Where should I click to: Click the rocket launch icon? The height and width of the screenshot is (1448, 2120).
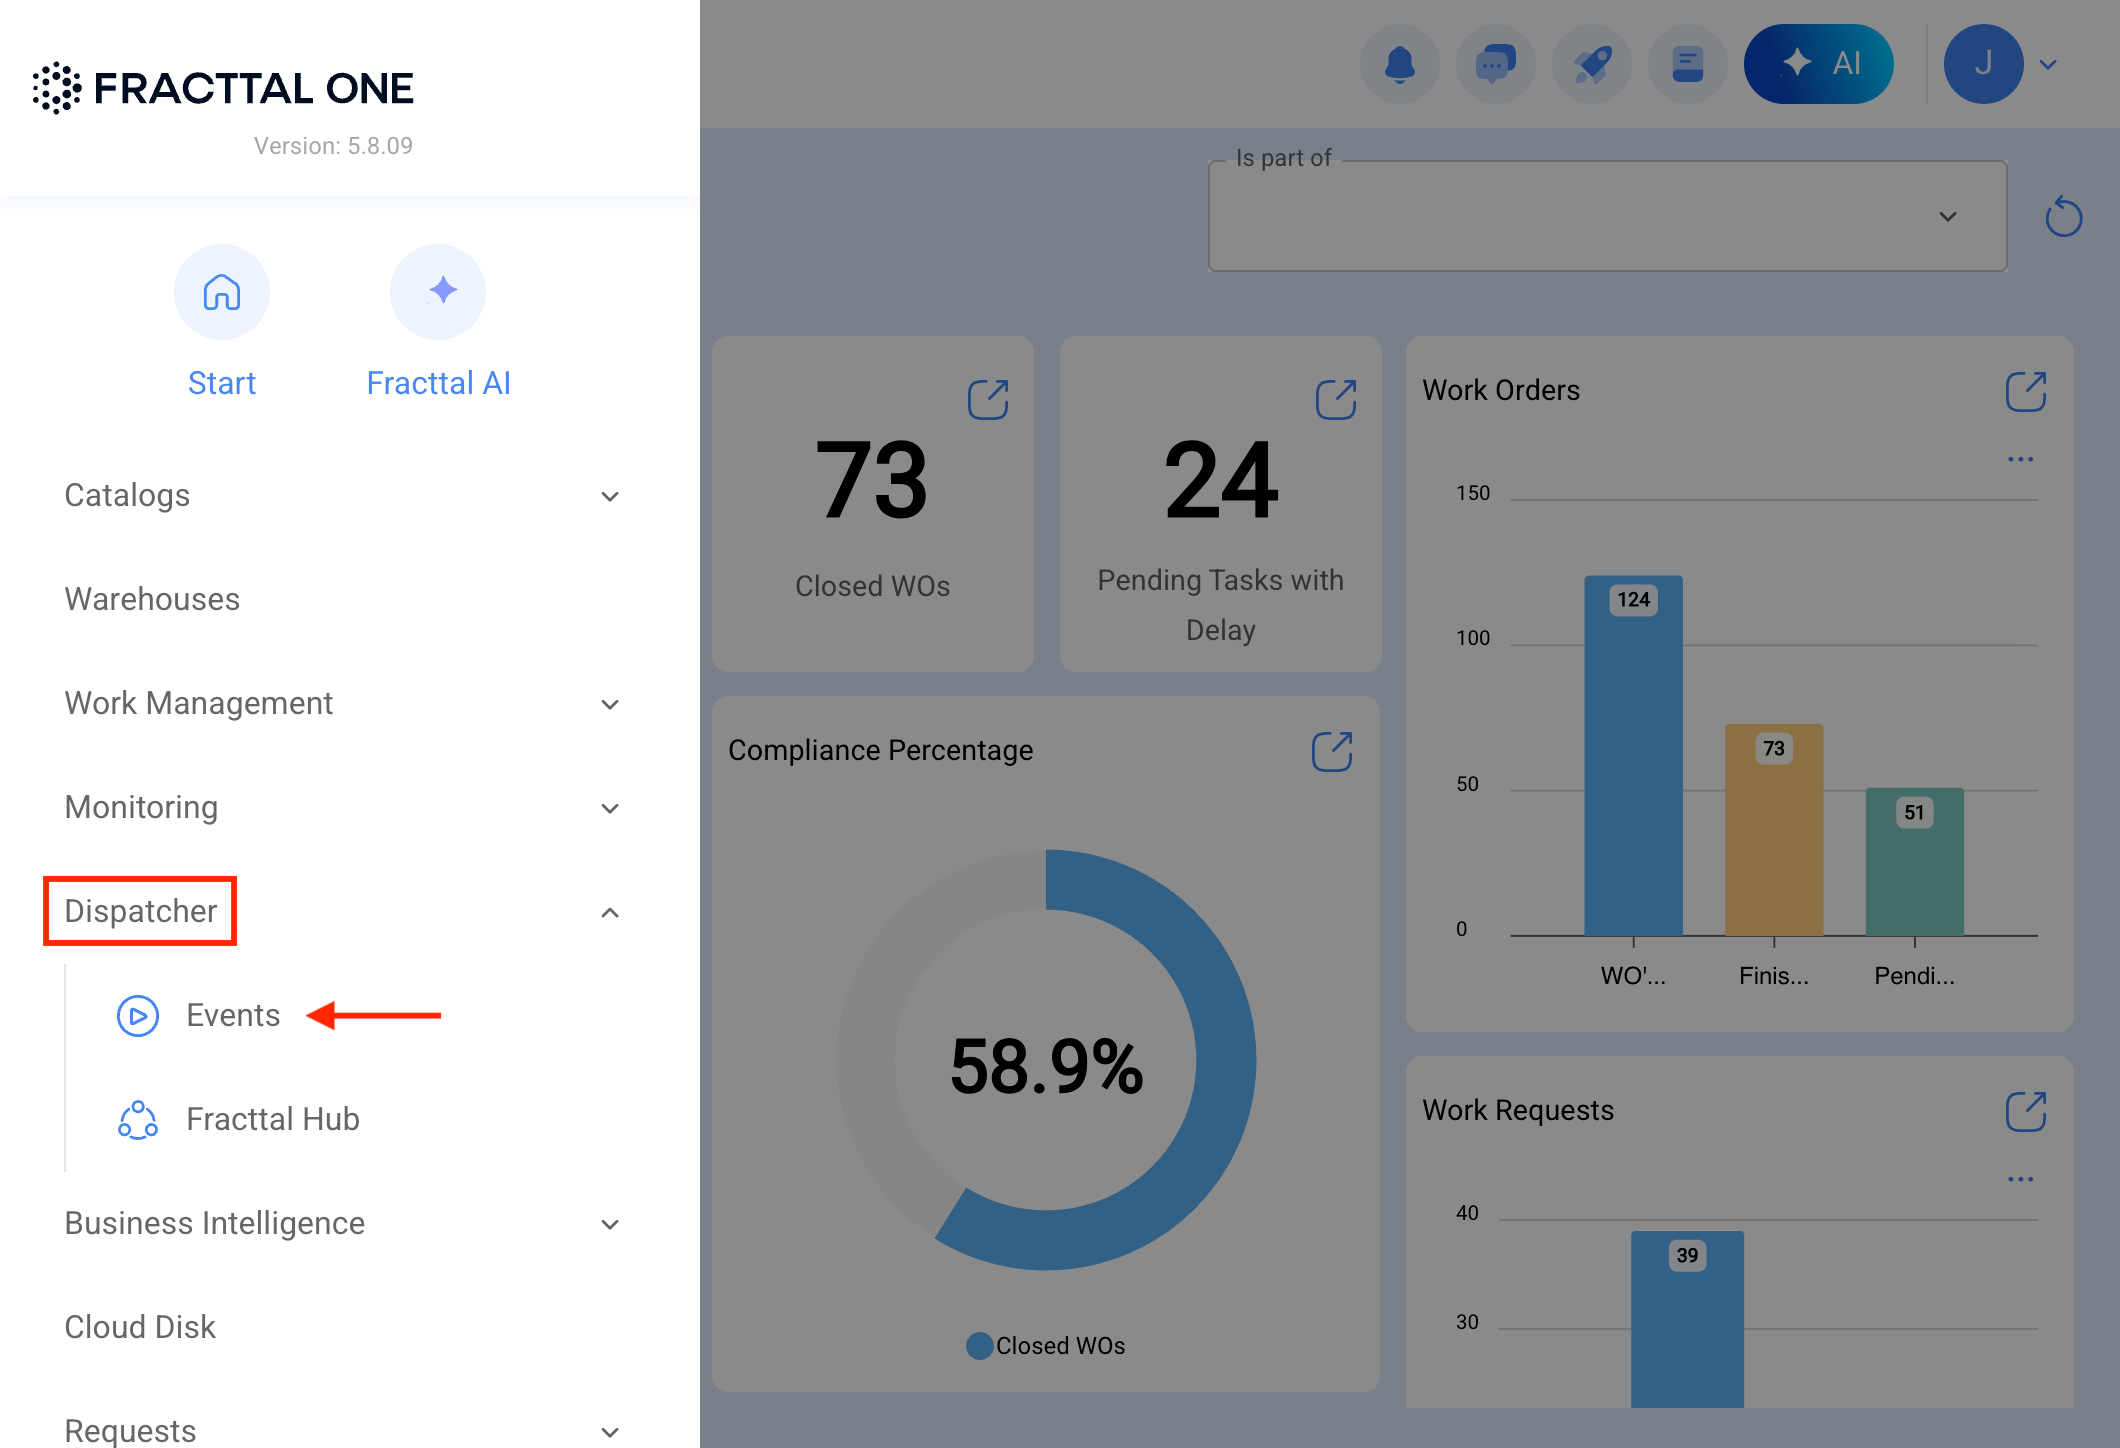click(1592, 64)
